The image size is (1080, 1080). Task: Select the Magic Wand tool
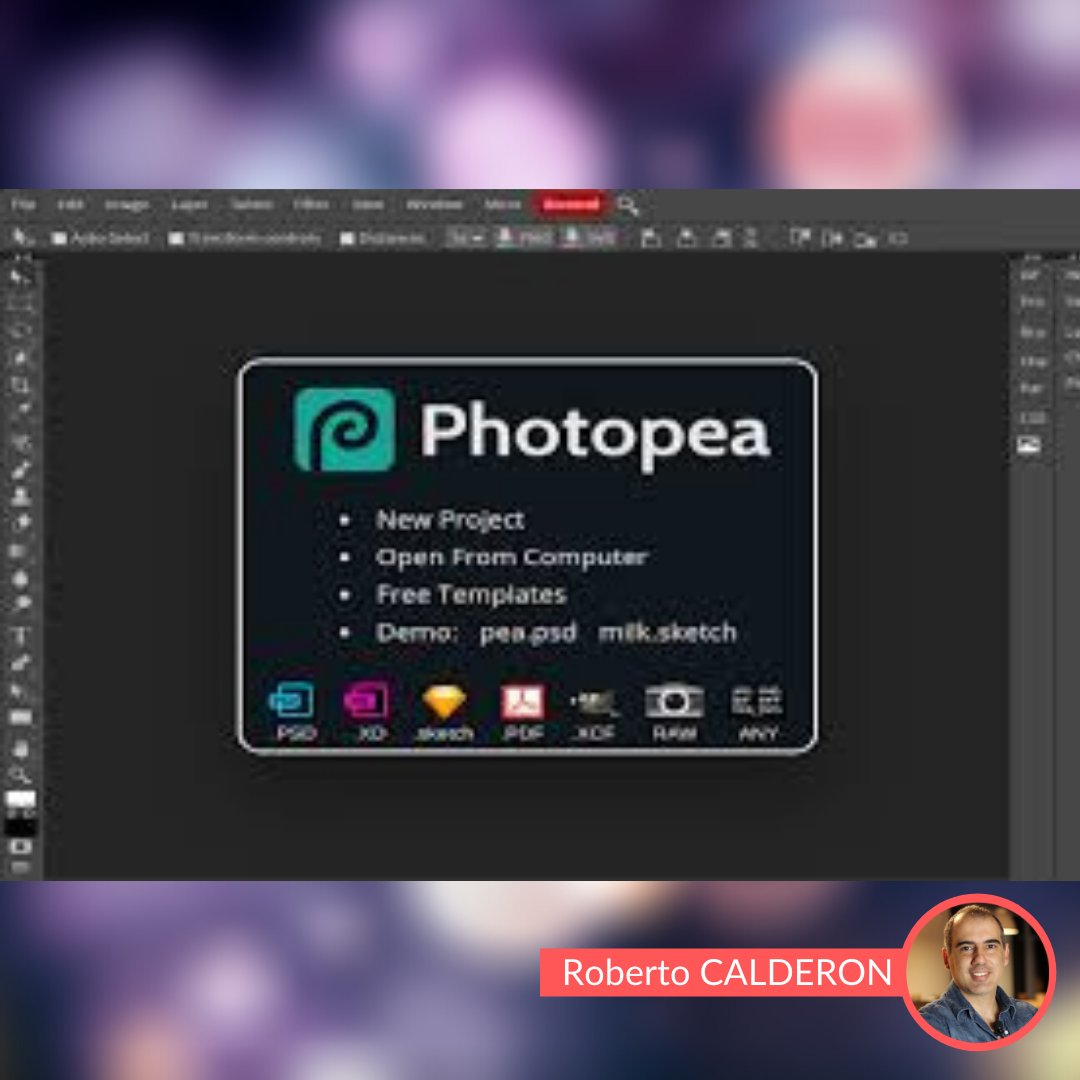pyautogui.click(x=20, y=358)
